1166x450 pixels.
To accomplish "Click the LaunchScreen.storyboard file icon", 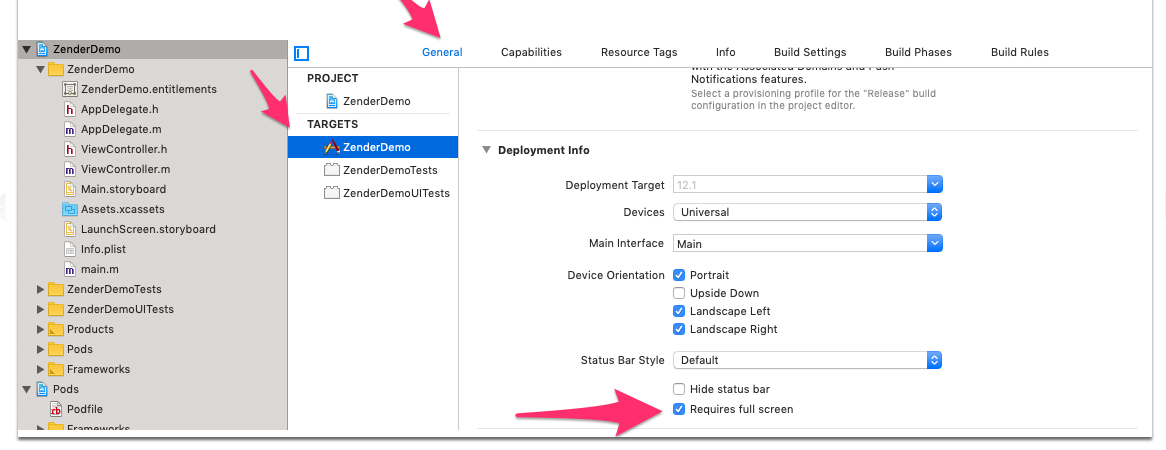I will pos(70,229).
